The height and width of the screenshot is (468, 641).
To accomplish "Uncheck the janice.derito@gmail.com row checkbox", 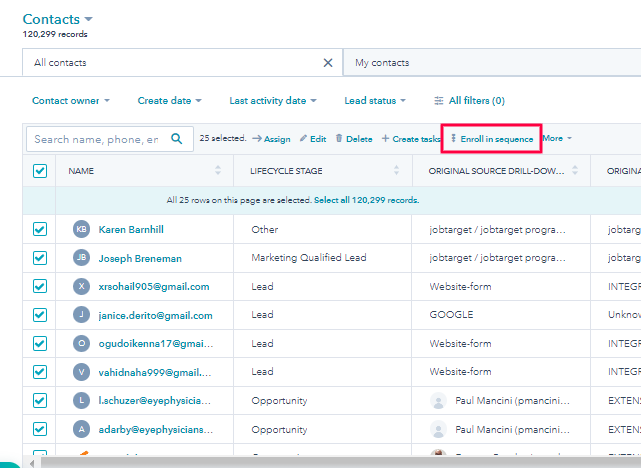I will tap(40, 315).
